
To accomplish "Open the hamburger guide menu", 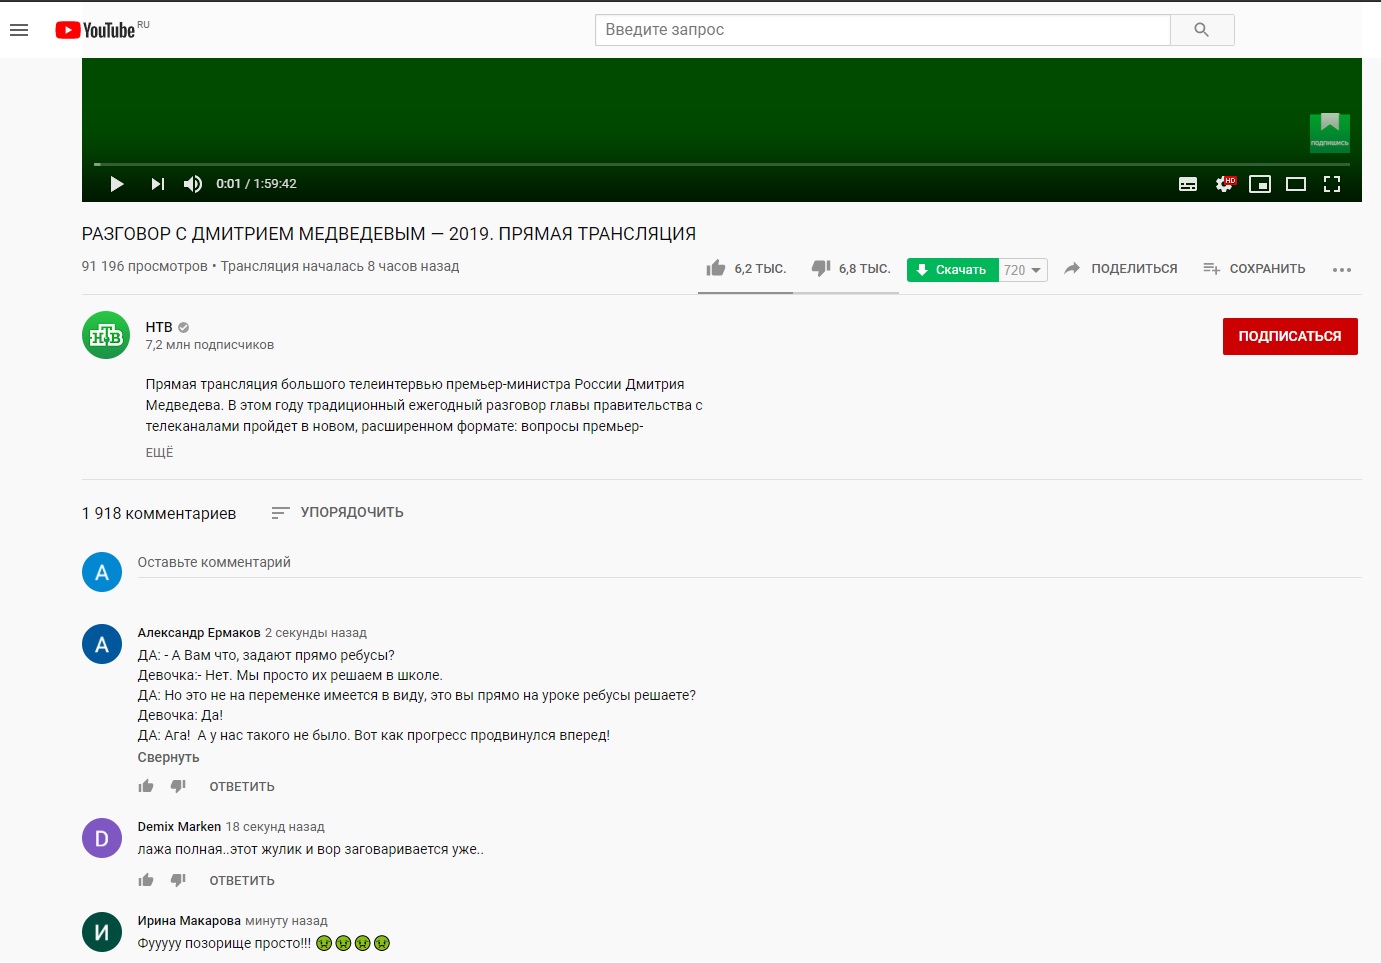I will (19, 30).
